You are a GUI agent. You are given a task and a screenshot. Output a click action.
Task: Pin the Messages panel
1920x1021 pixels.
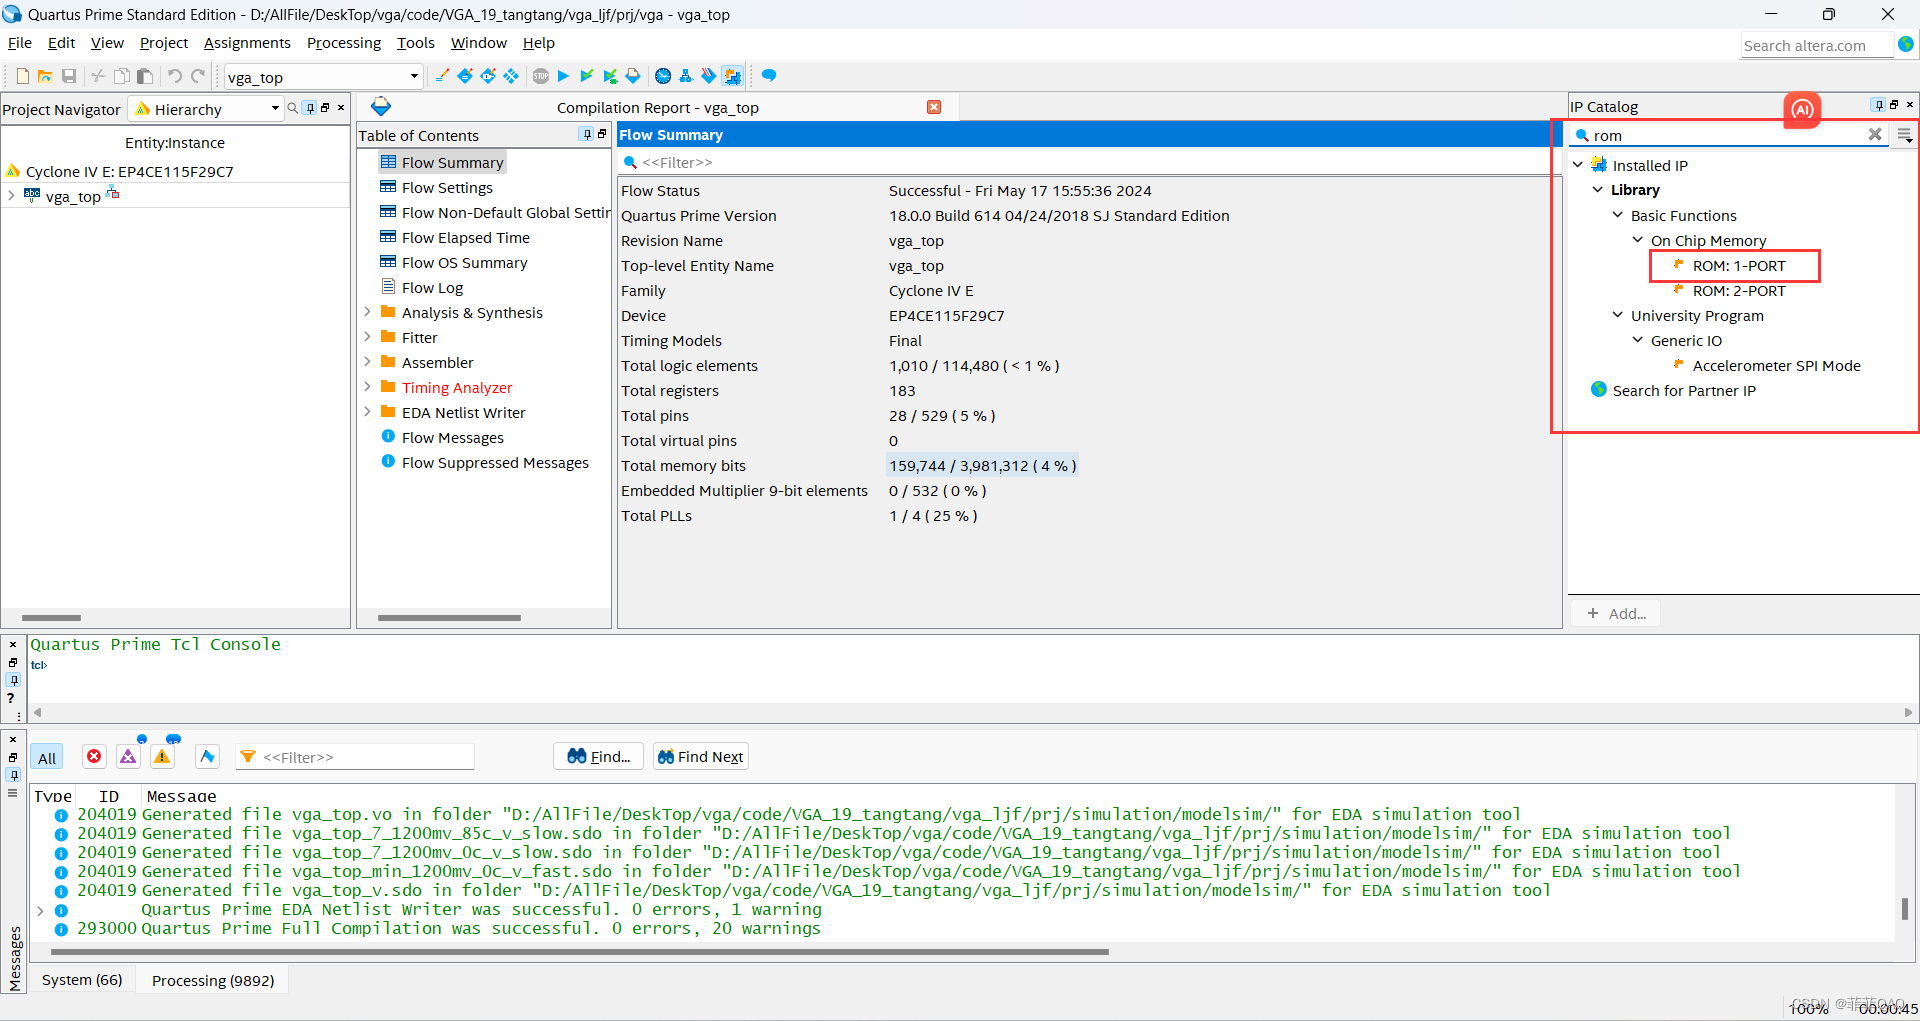coord(13,775)
